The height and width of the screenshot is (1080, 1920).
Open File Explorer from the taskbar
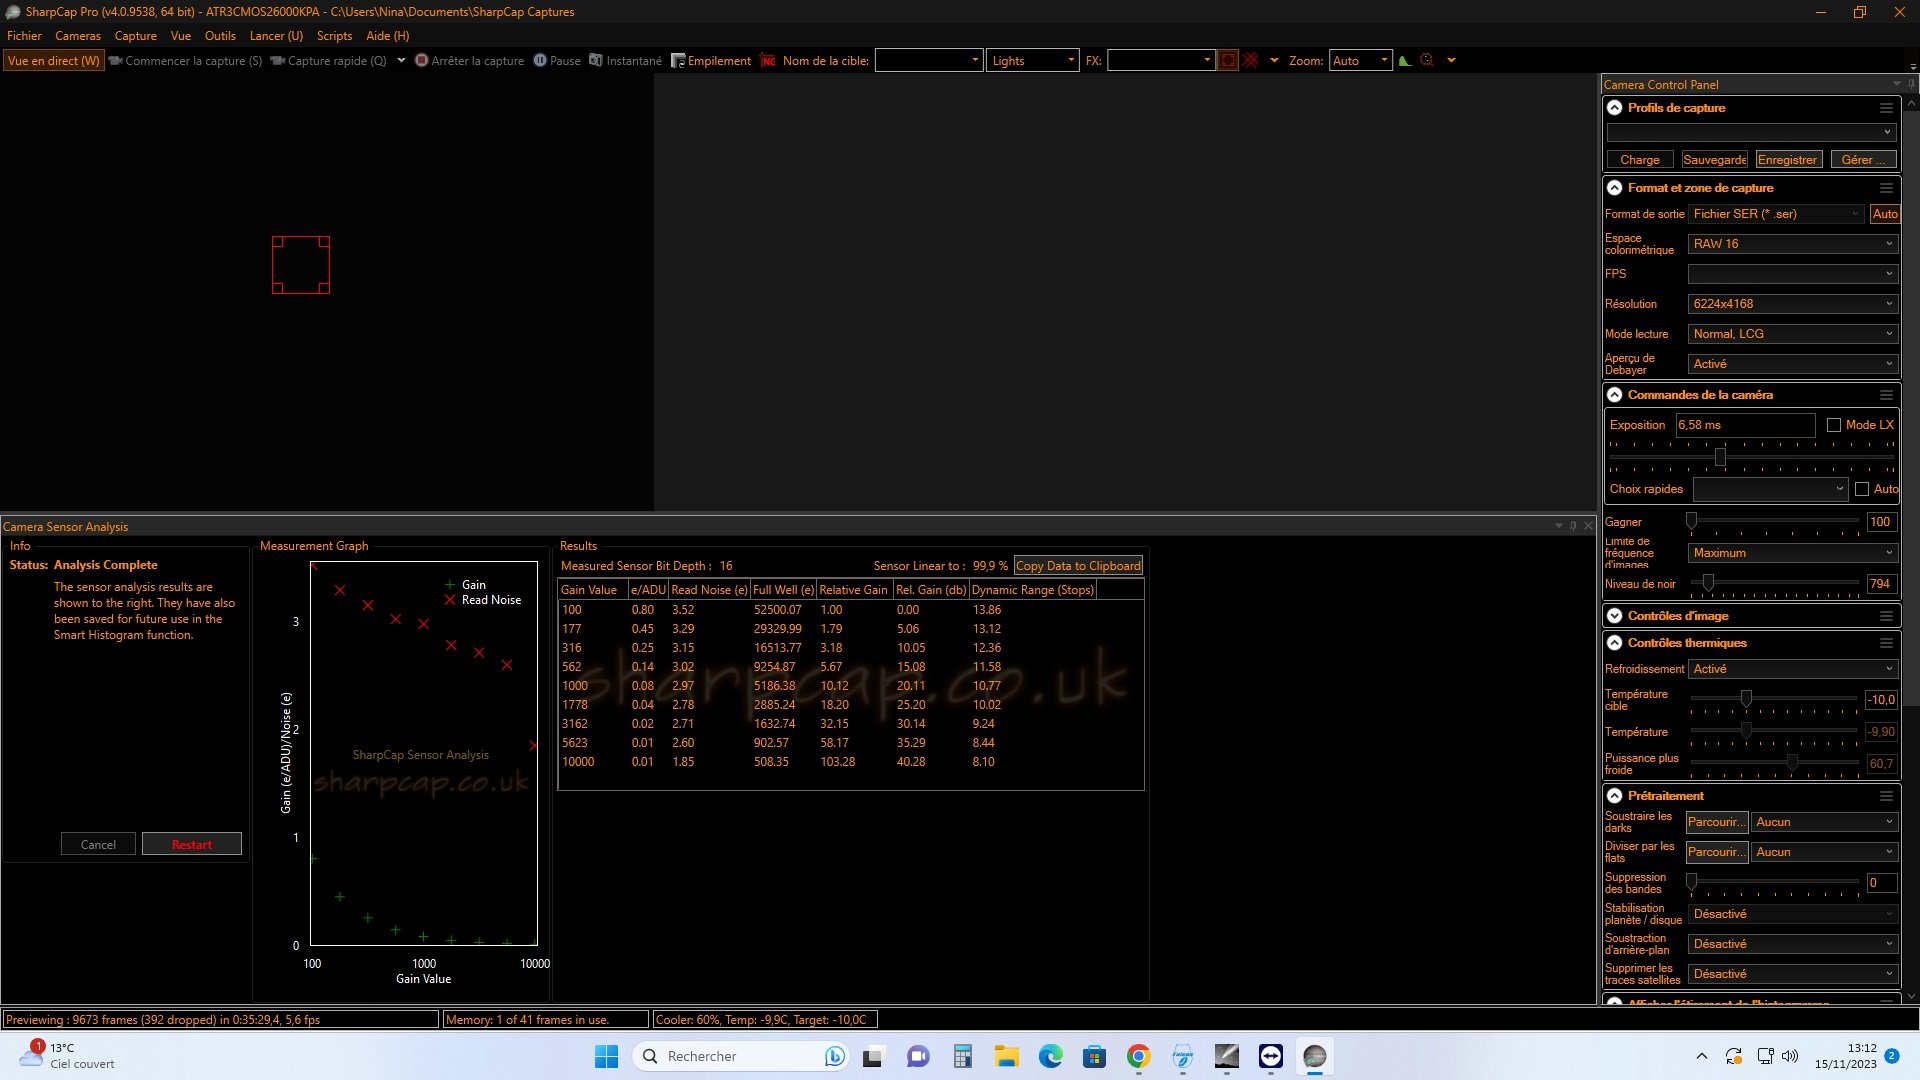pos(1006,1056)
